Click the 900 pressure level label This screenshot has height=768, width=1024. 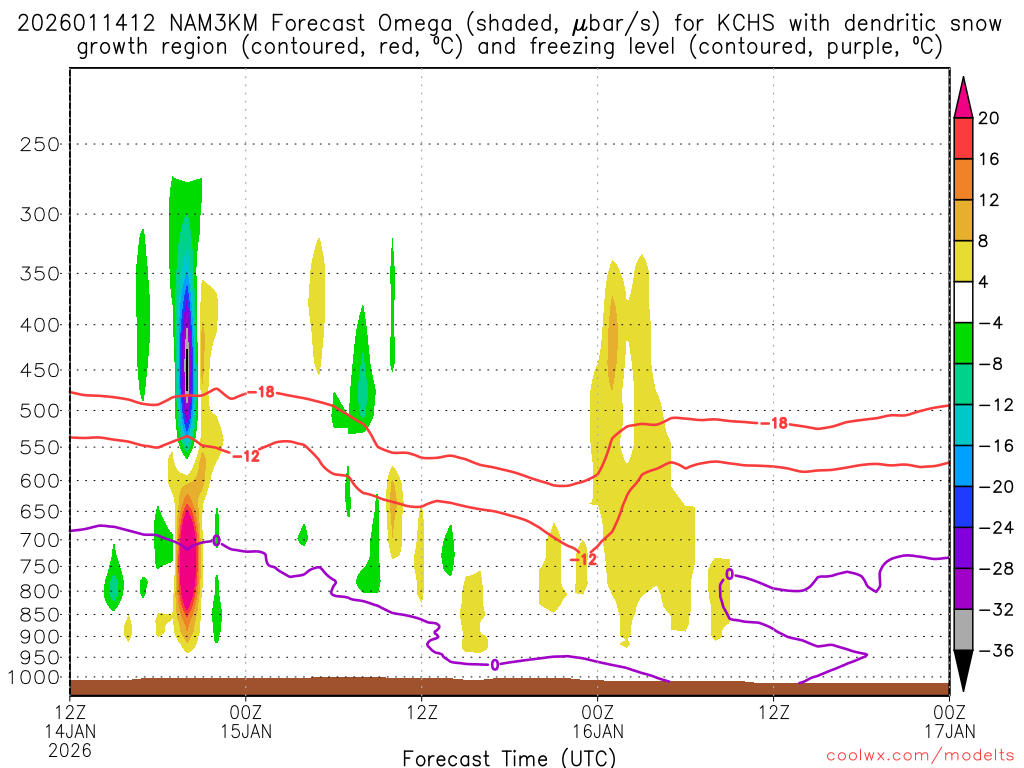coord(40,637)
